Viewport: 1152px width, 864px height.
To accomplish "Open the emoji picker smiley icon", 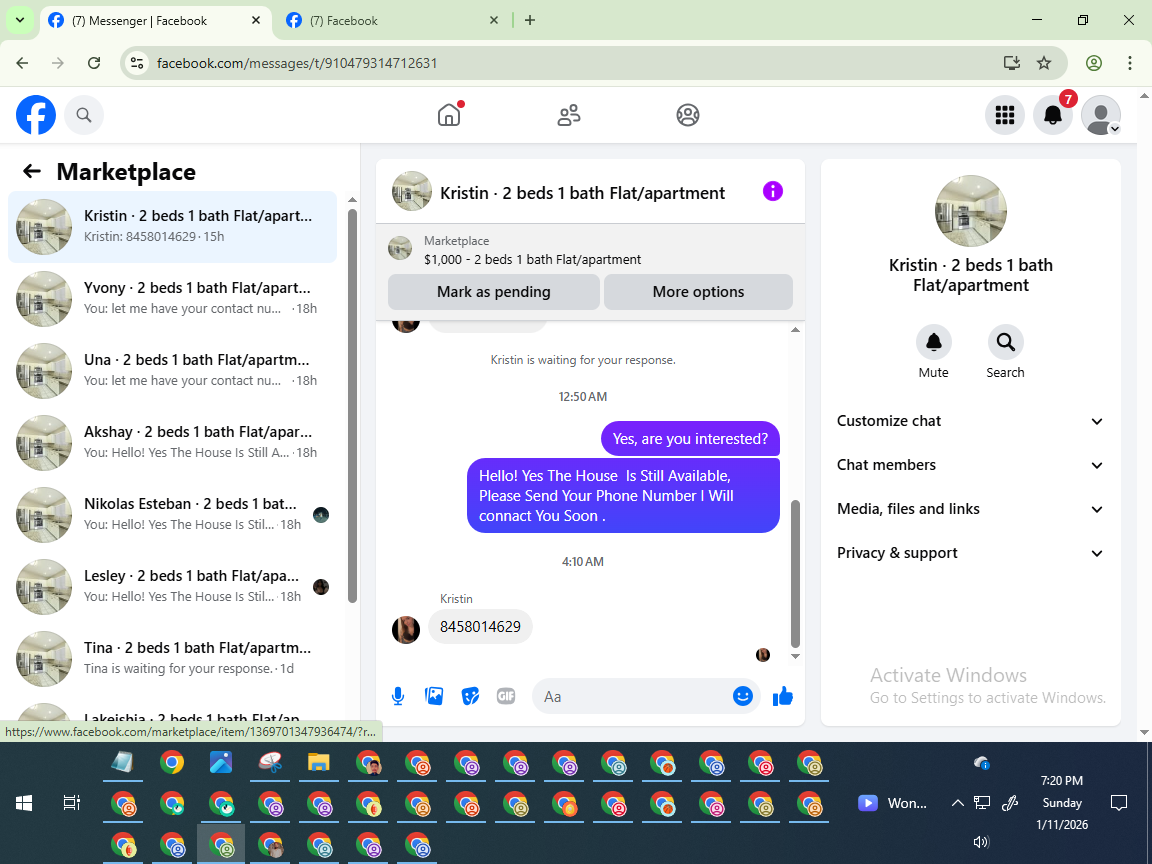I will point(743,696).
